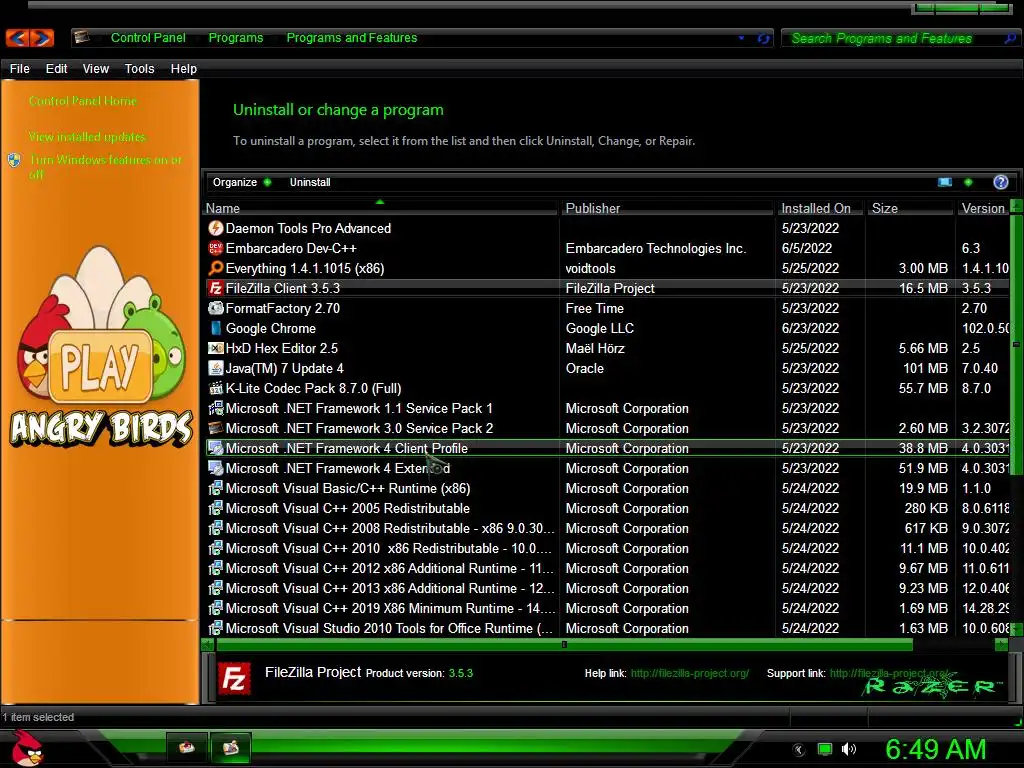This screenshot has width=1024, height=768.
Task: Click the .NET Framework 1.1 Service Pack icon
Action: [x=216, y=408]
